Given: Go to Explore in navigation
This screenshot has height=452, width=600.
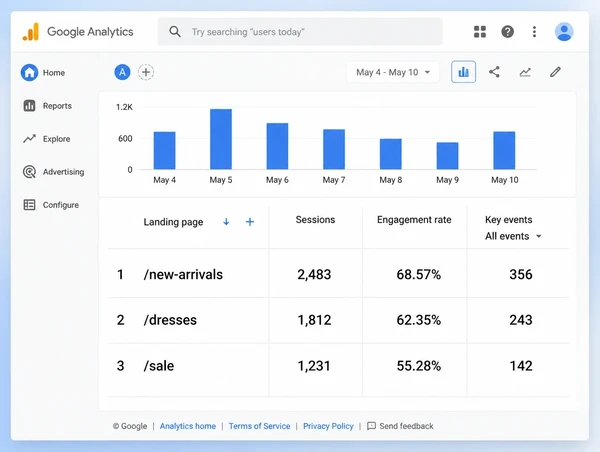Looking at the screenshot, I should (56, 139).
